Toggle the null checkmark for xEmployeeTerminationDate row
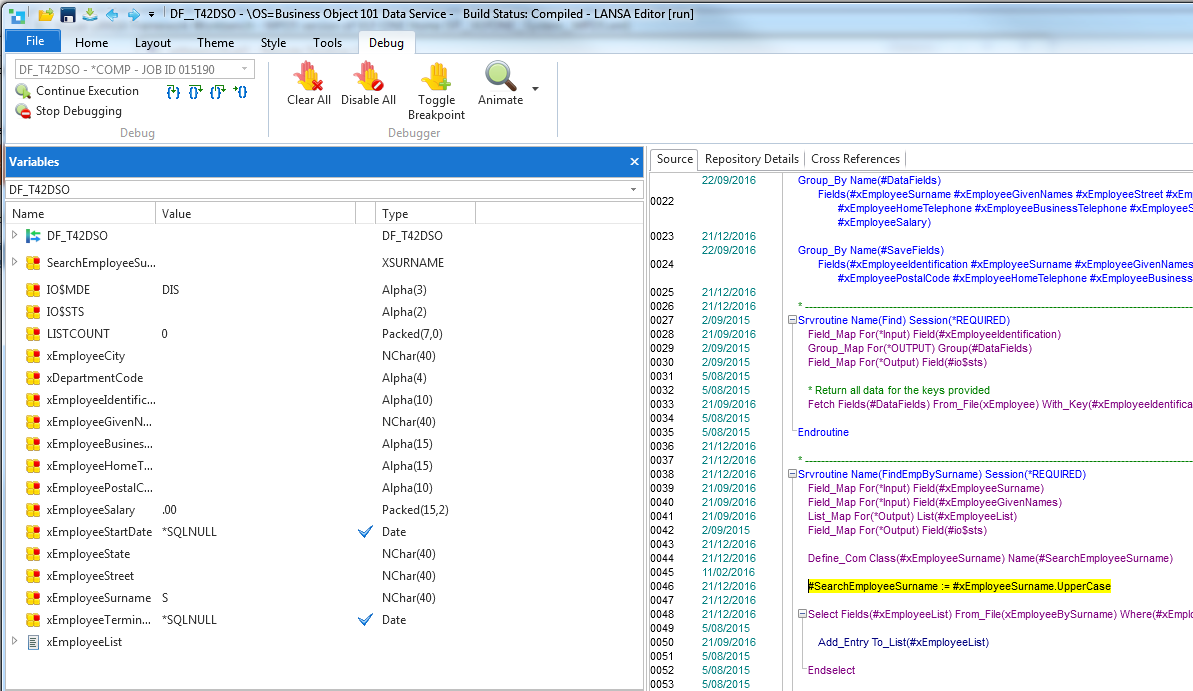Viewport: 1193px width, 691px height. pyautogui.click(x=365, y=620)
